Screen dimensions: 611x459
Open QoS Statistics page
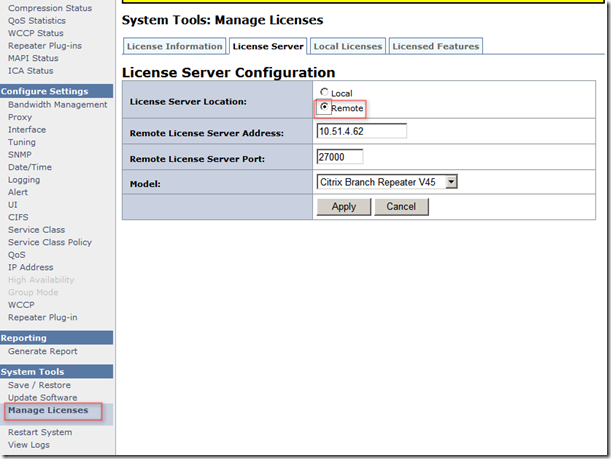pos(37,21)
